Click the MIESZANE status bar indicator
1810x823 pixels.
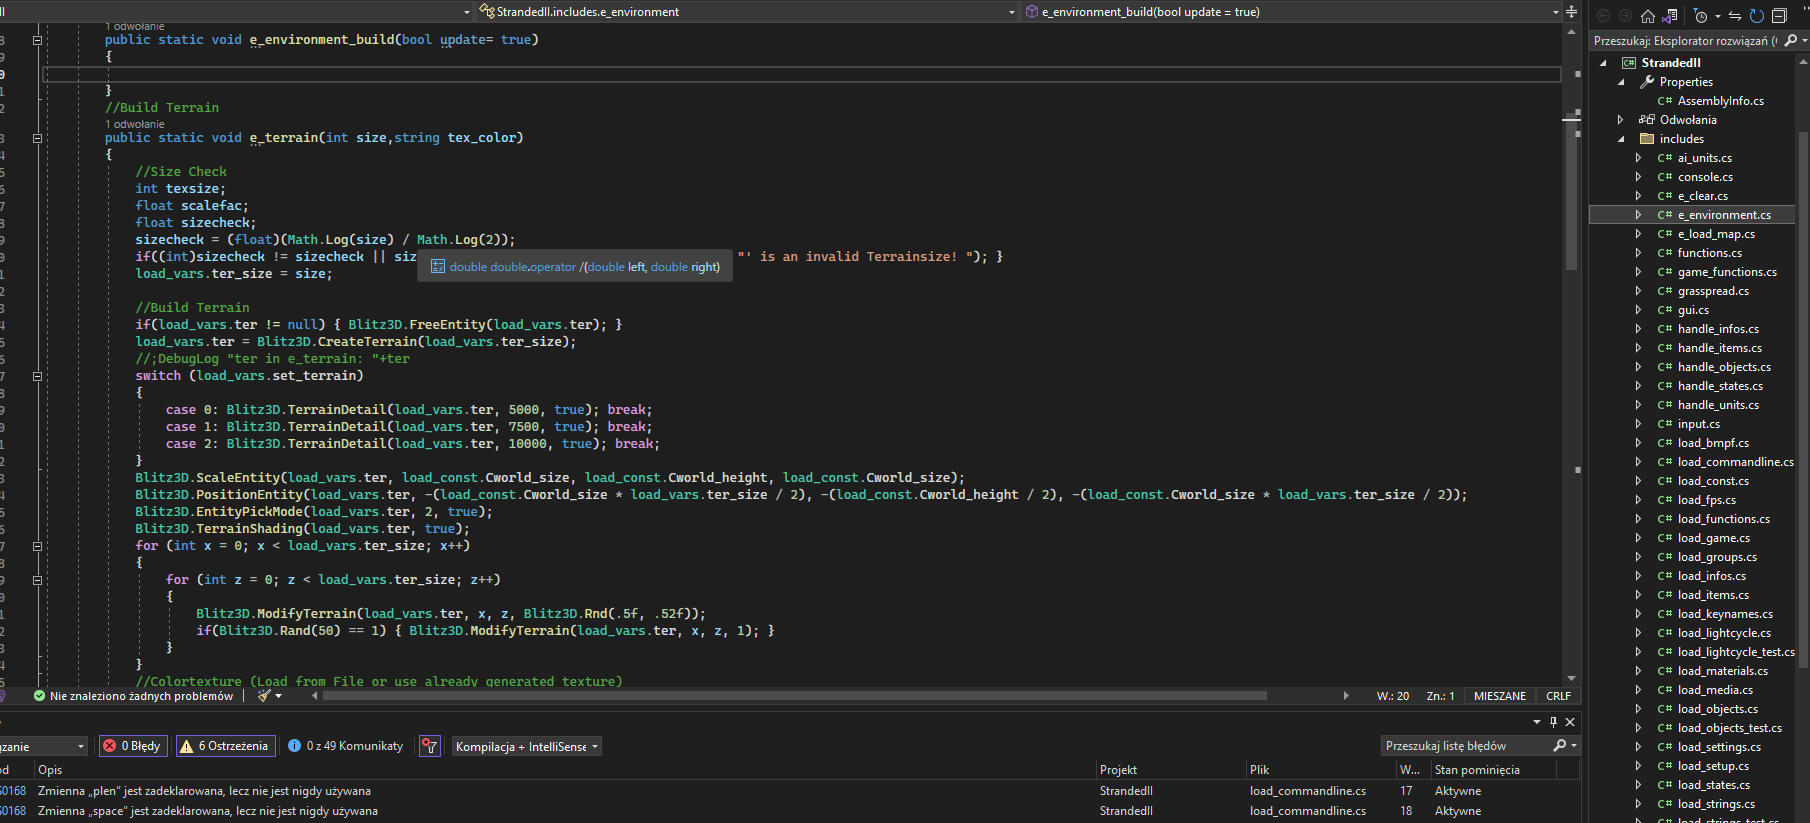click(x=1500, y=696)
